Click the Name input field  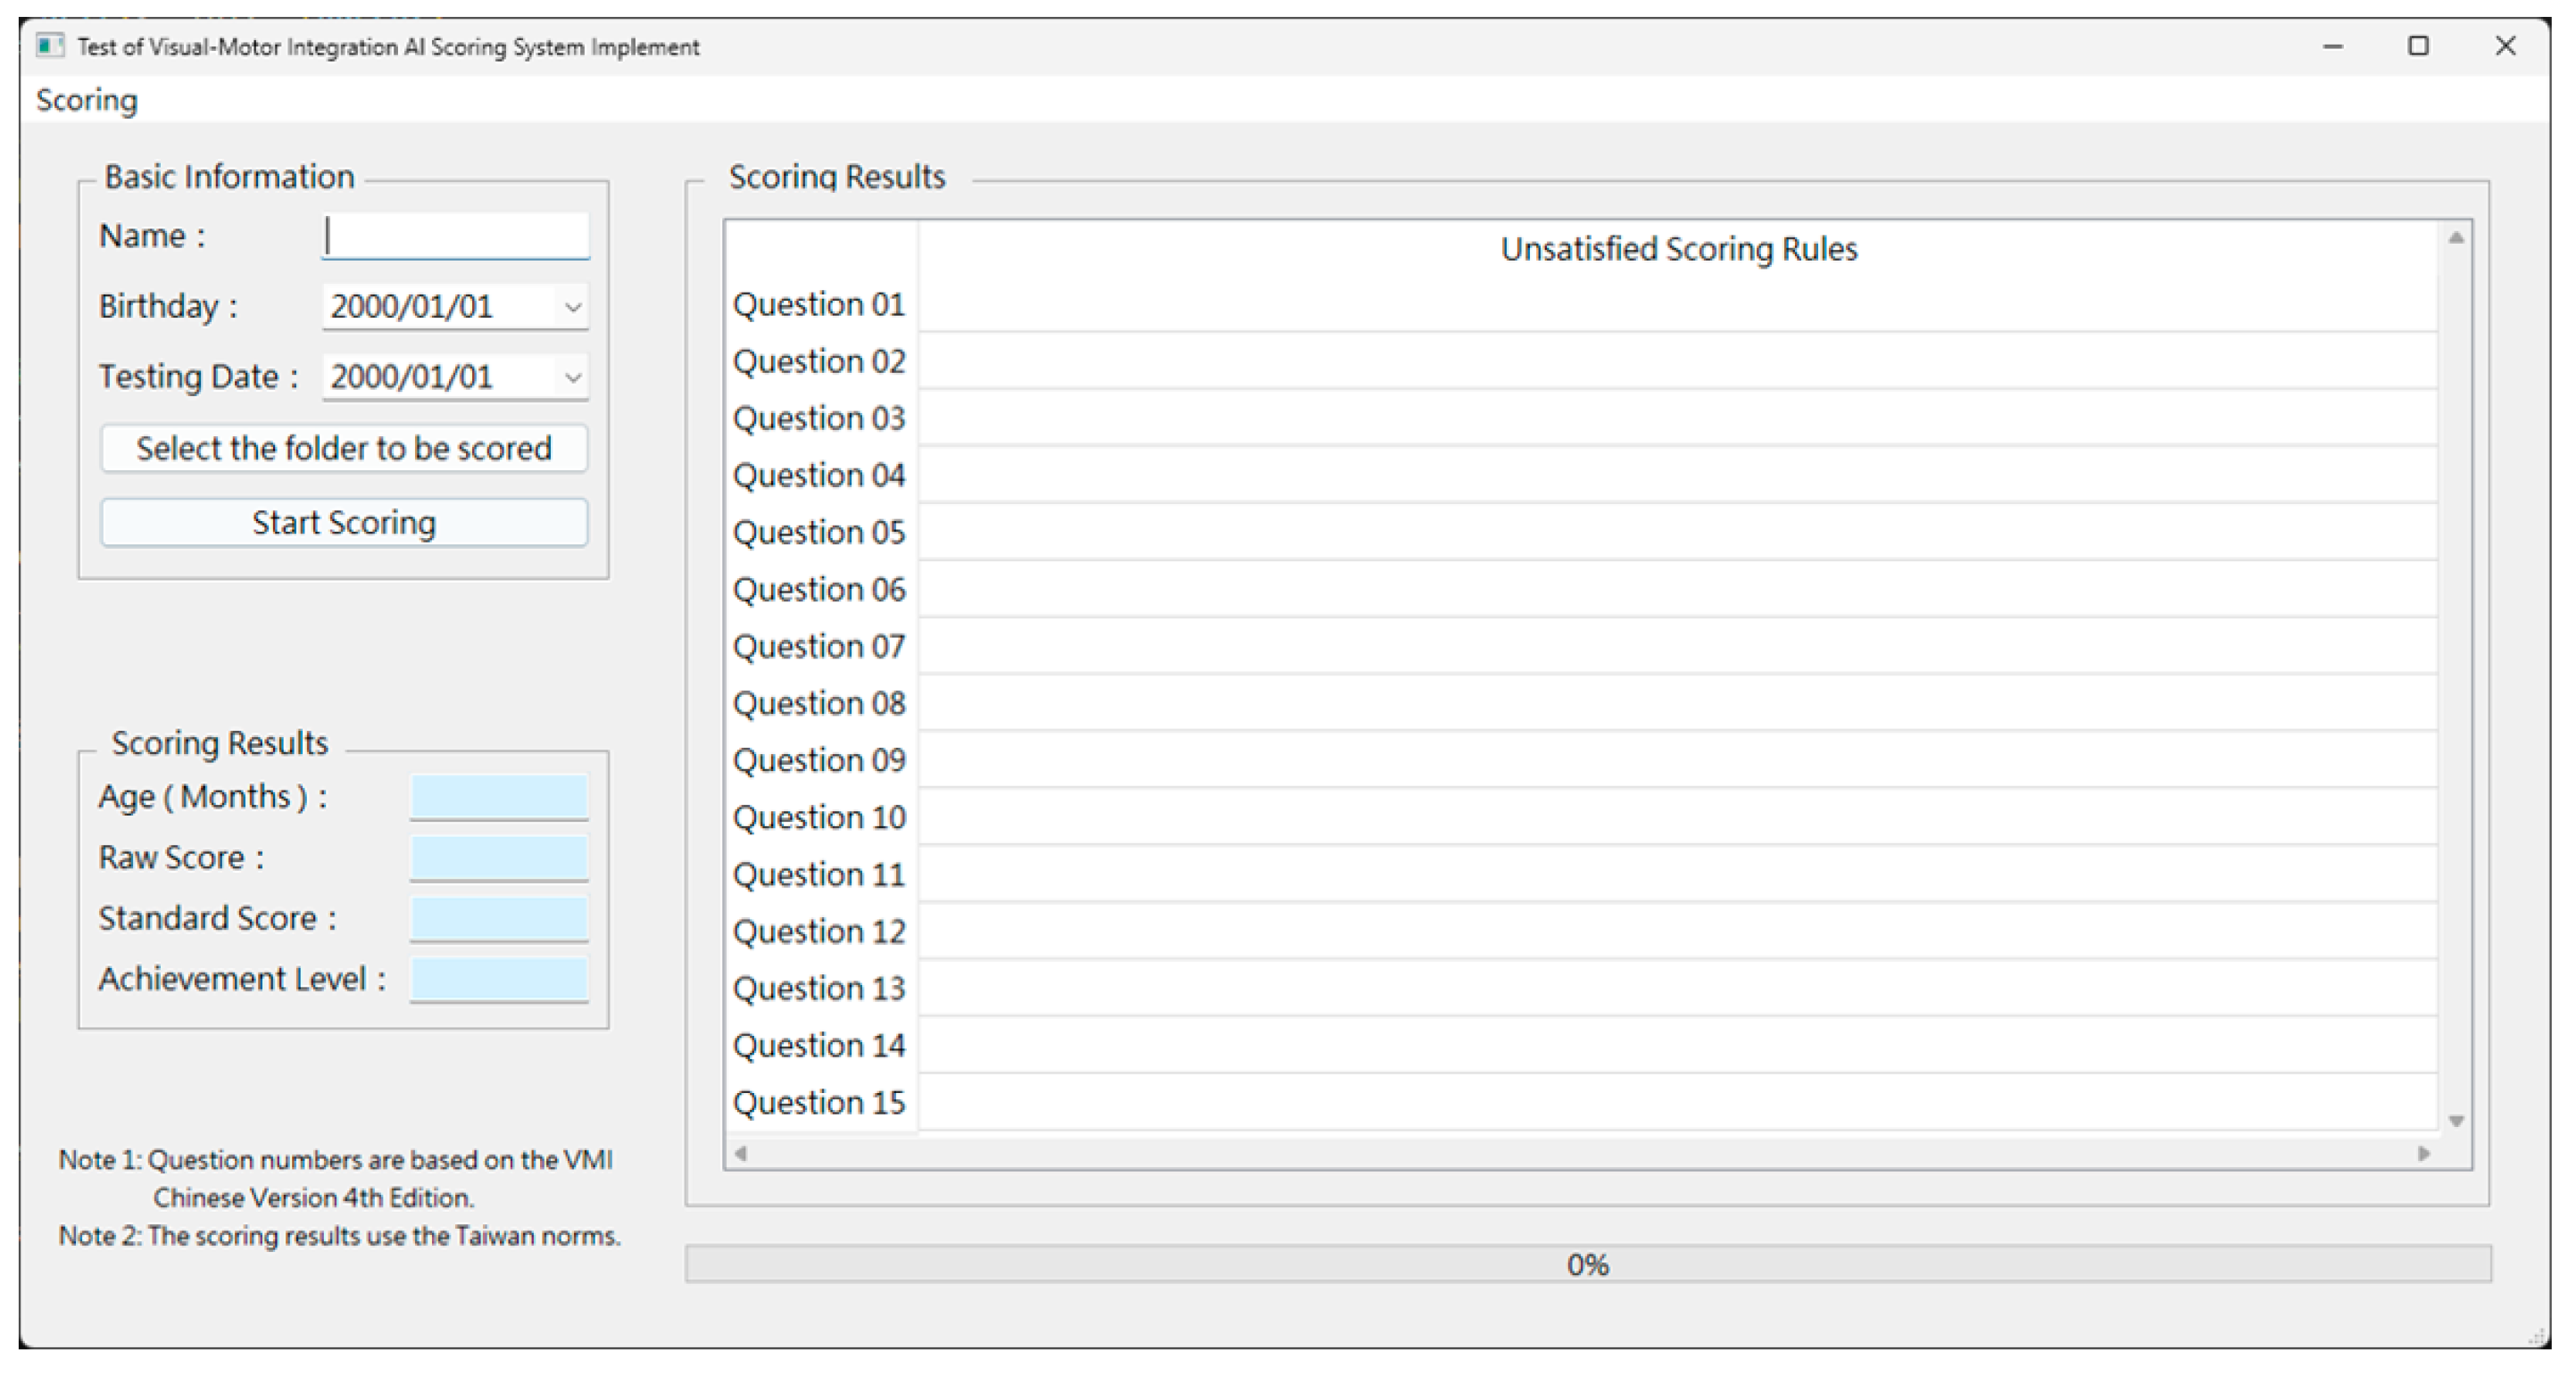tap(456, 236)
